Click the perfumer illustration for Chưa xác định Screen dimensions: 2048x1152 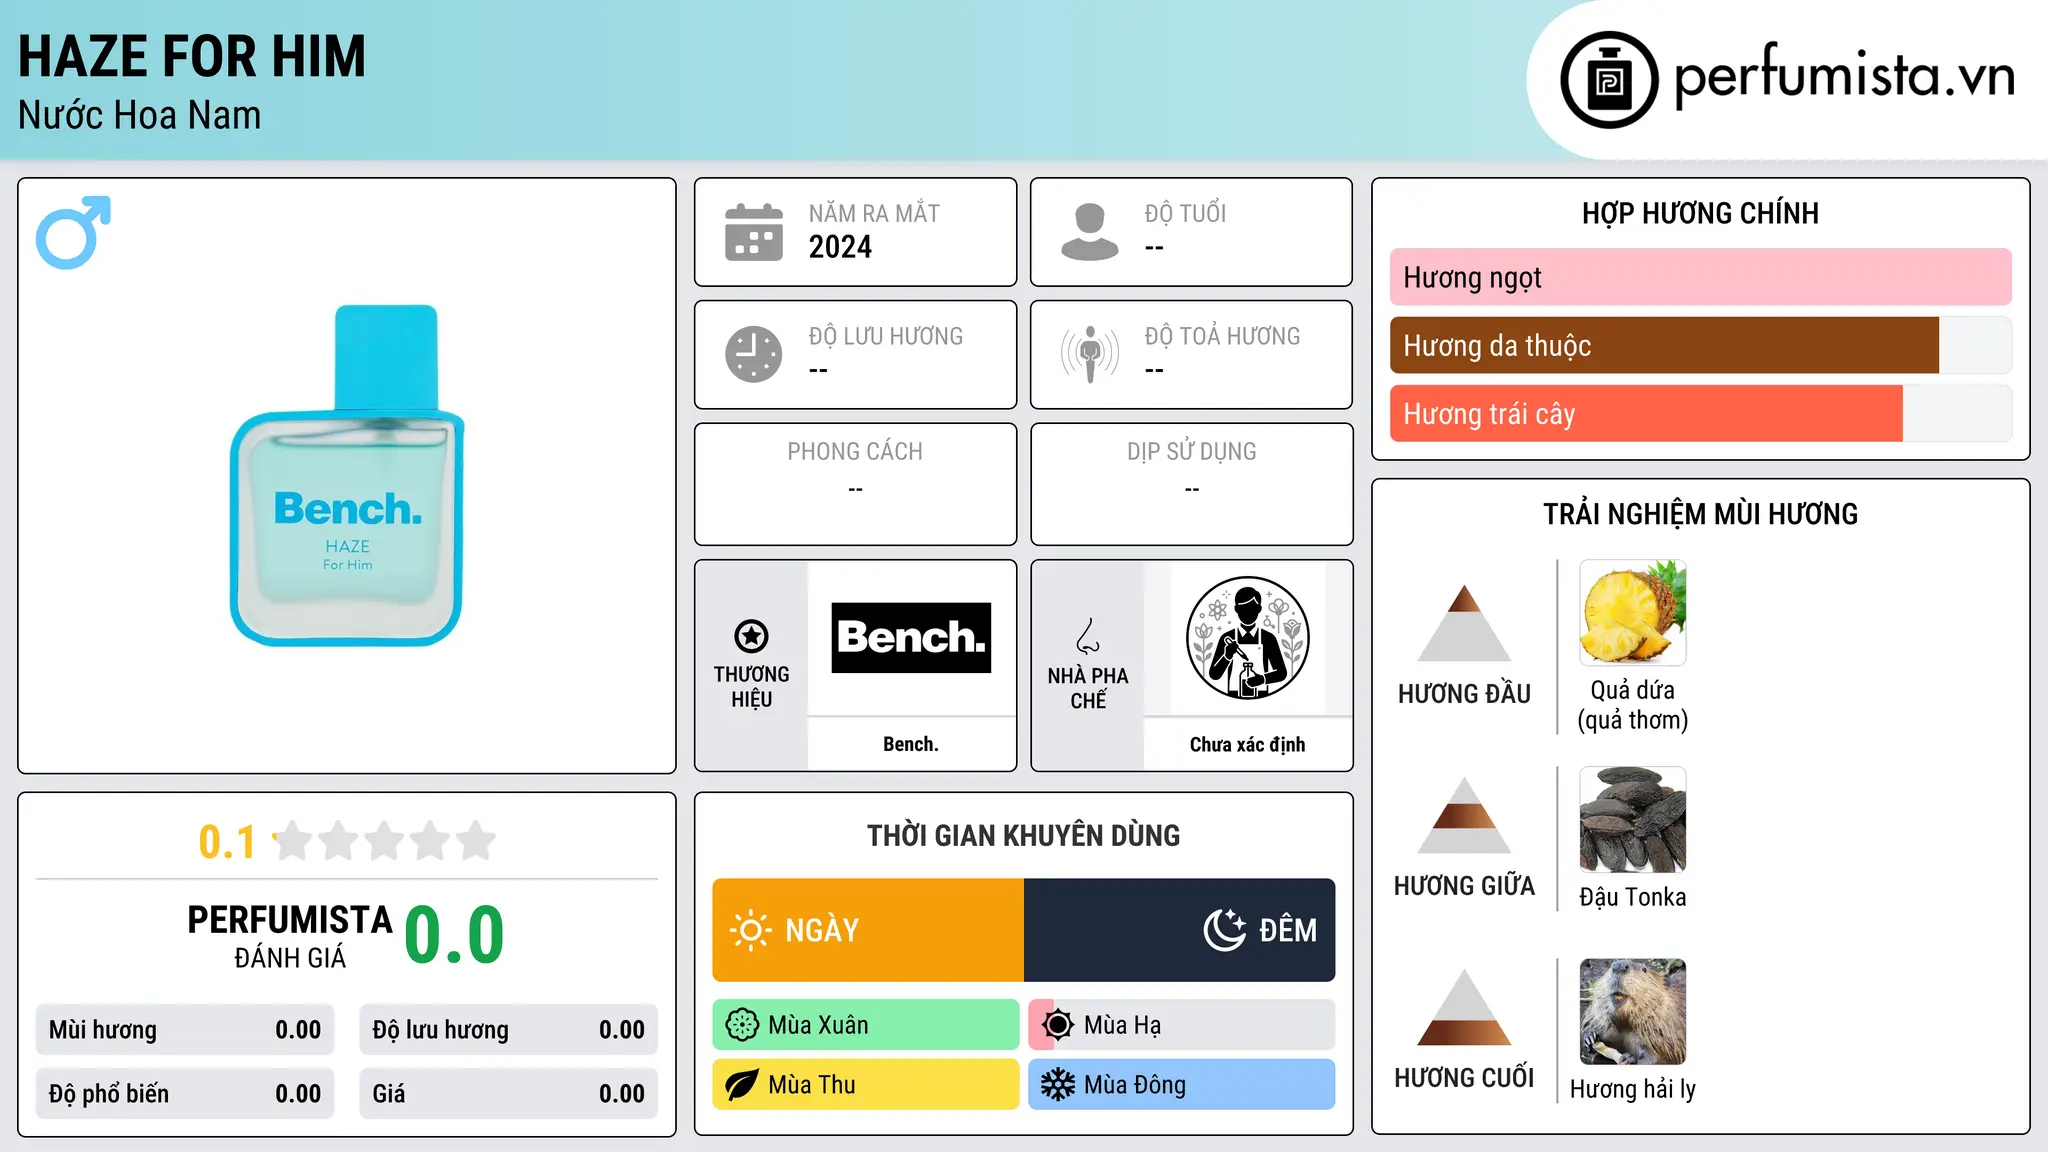click(x=1247, y=638)
